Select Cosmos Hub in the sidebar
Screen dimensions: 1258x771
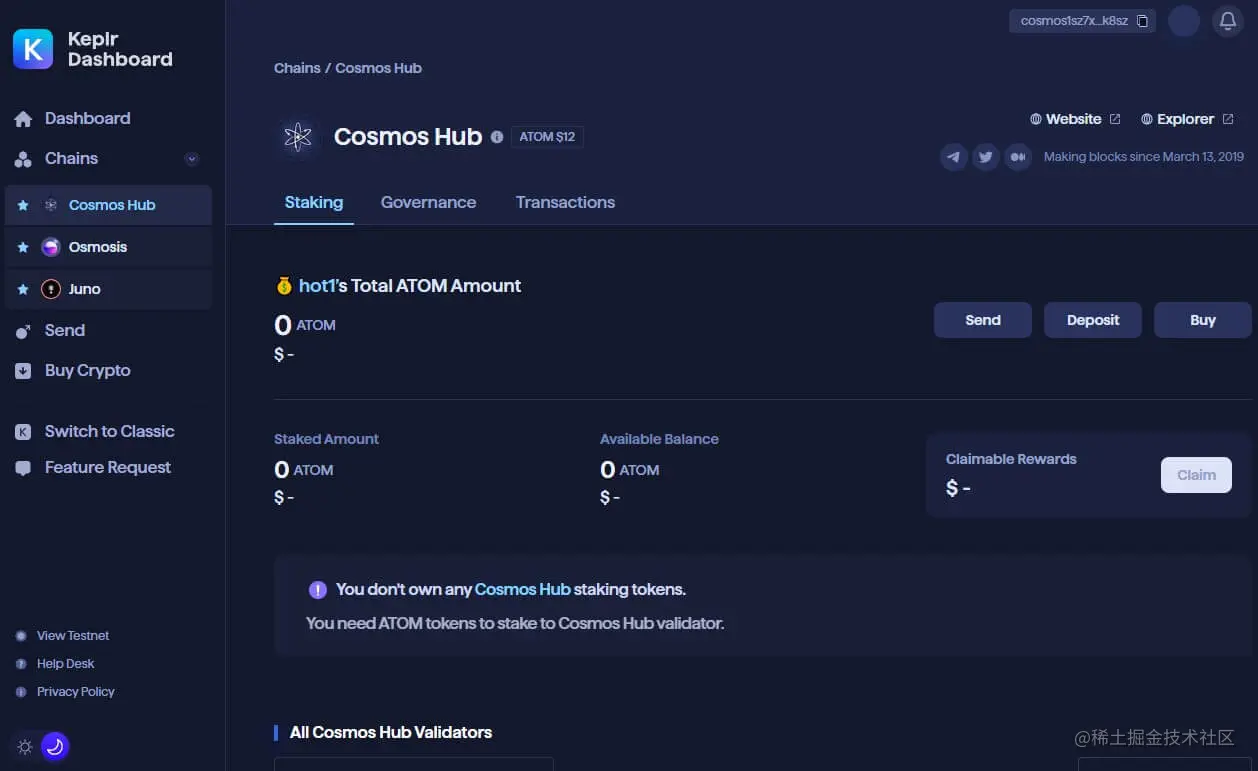[x=108, y=205]
